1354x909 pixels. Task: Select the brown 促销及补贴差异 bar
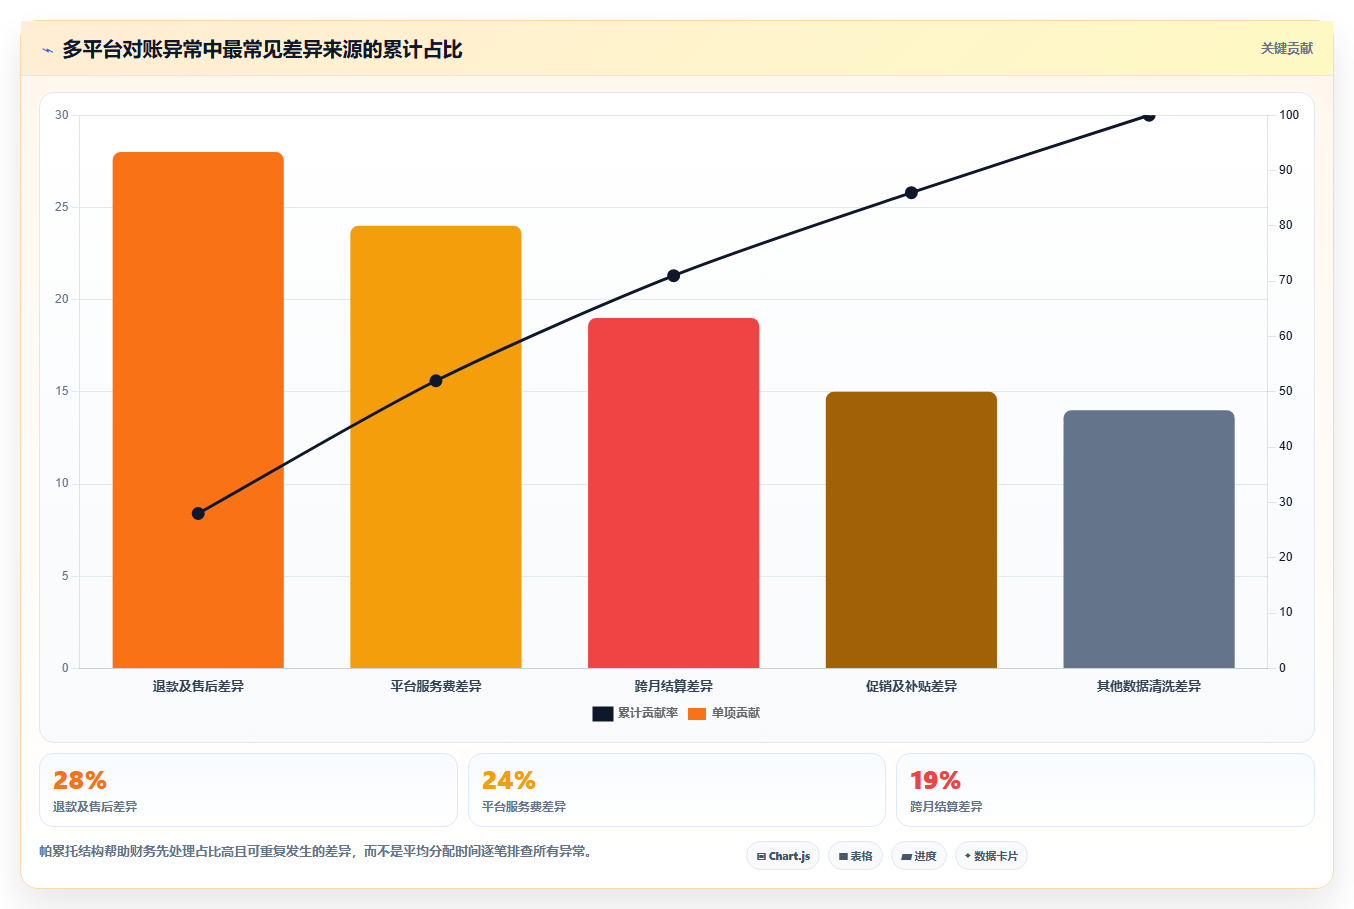click(x=911, y=530)
